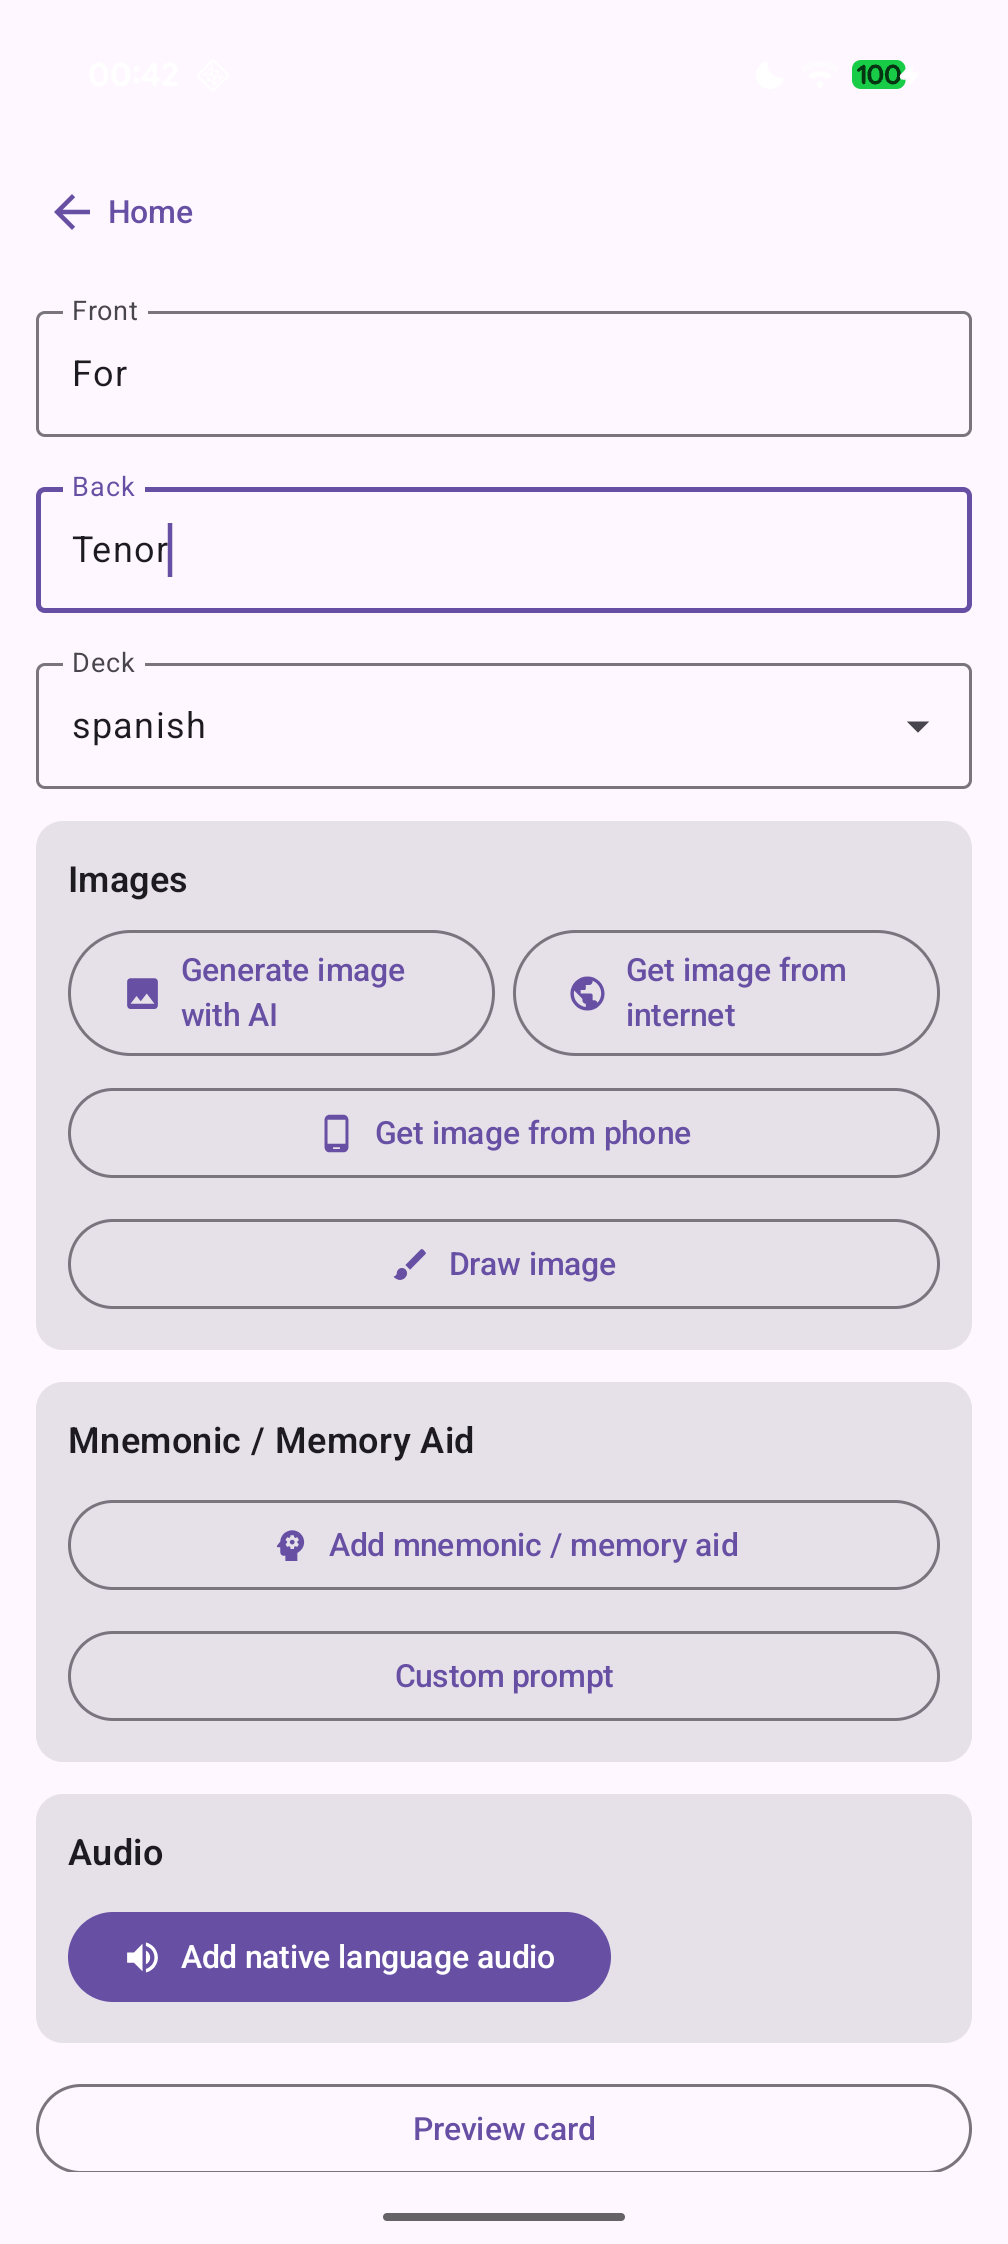Select the pencil icon to draw an image
The image size is (1008, 2244).
coord(411,1263)
